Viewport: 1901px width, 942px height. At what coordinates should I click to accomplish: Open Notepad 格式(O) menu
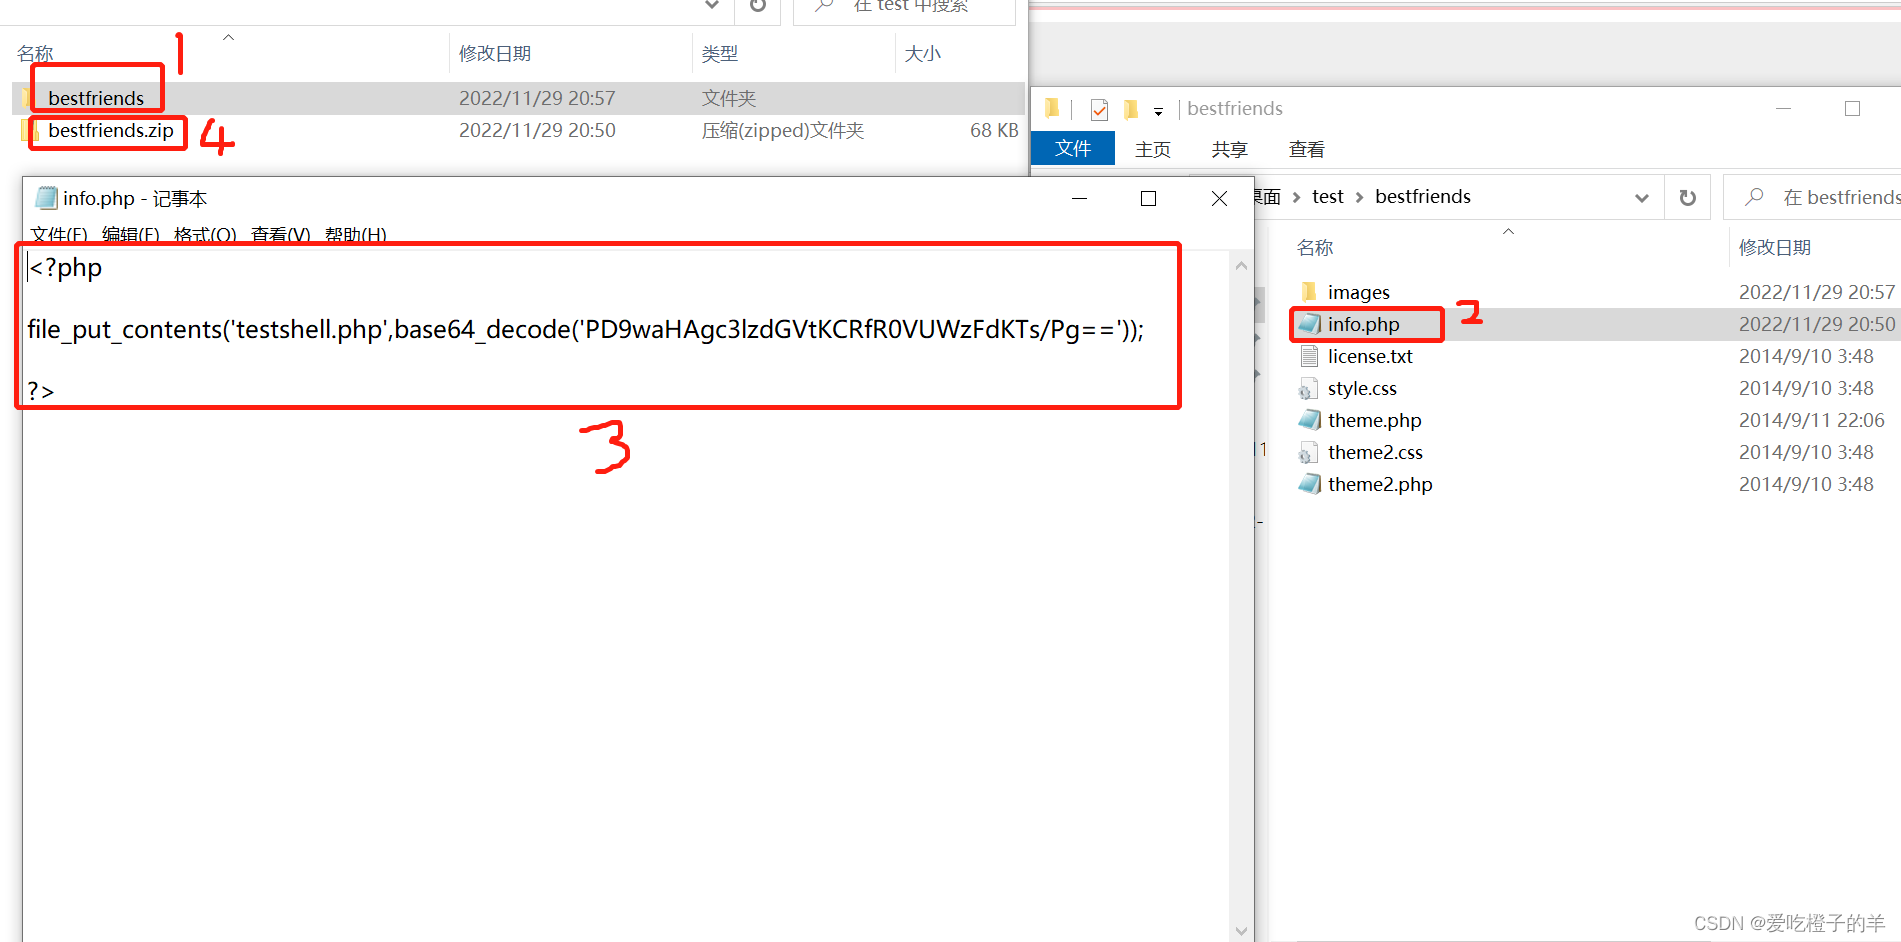click(x=205, y=235)
